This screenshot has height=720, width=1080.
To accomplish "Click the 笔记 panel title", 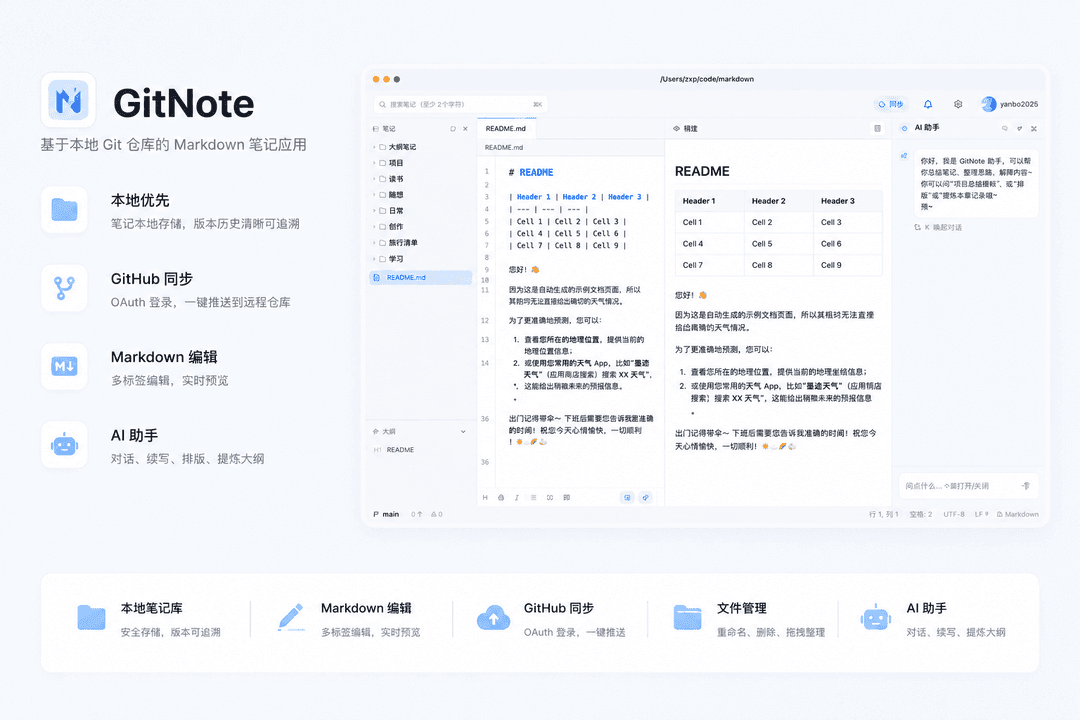I will 388,129.
